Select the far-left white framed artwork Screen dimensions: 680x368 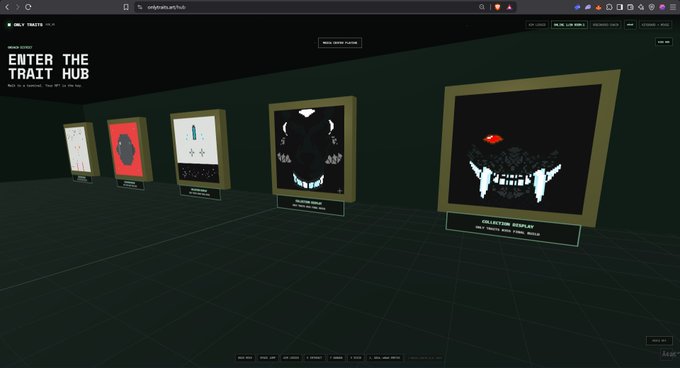click(81, 150)
